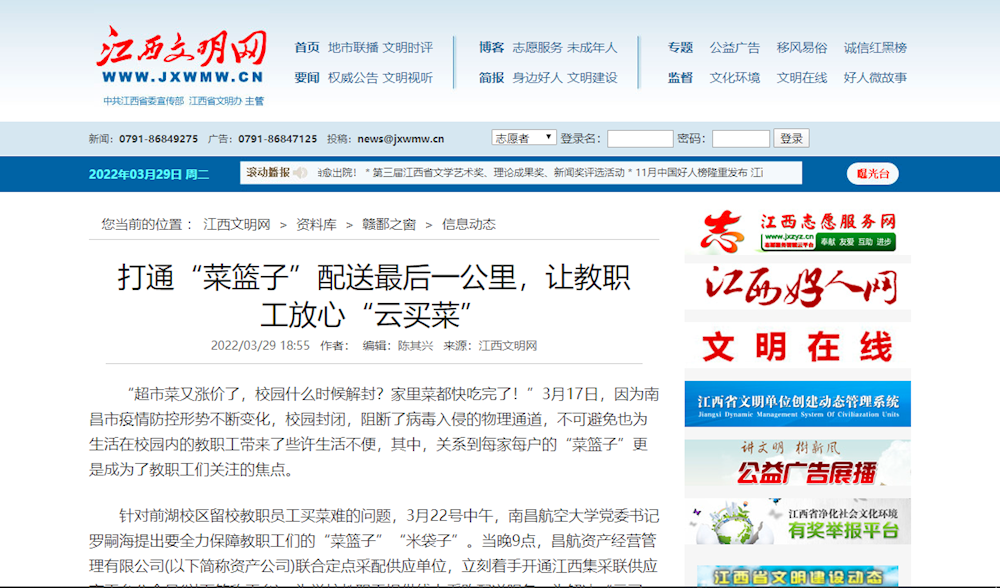
Task: Click the red 文明在线 banner
Action: tap(797, 347)
